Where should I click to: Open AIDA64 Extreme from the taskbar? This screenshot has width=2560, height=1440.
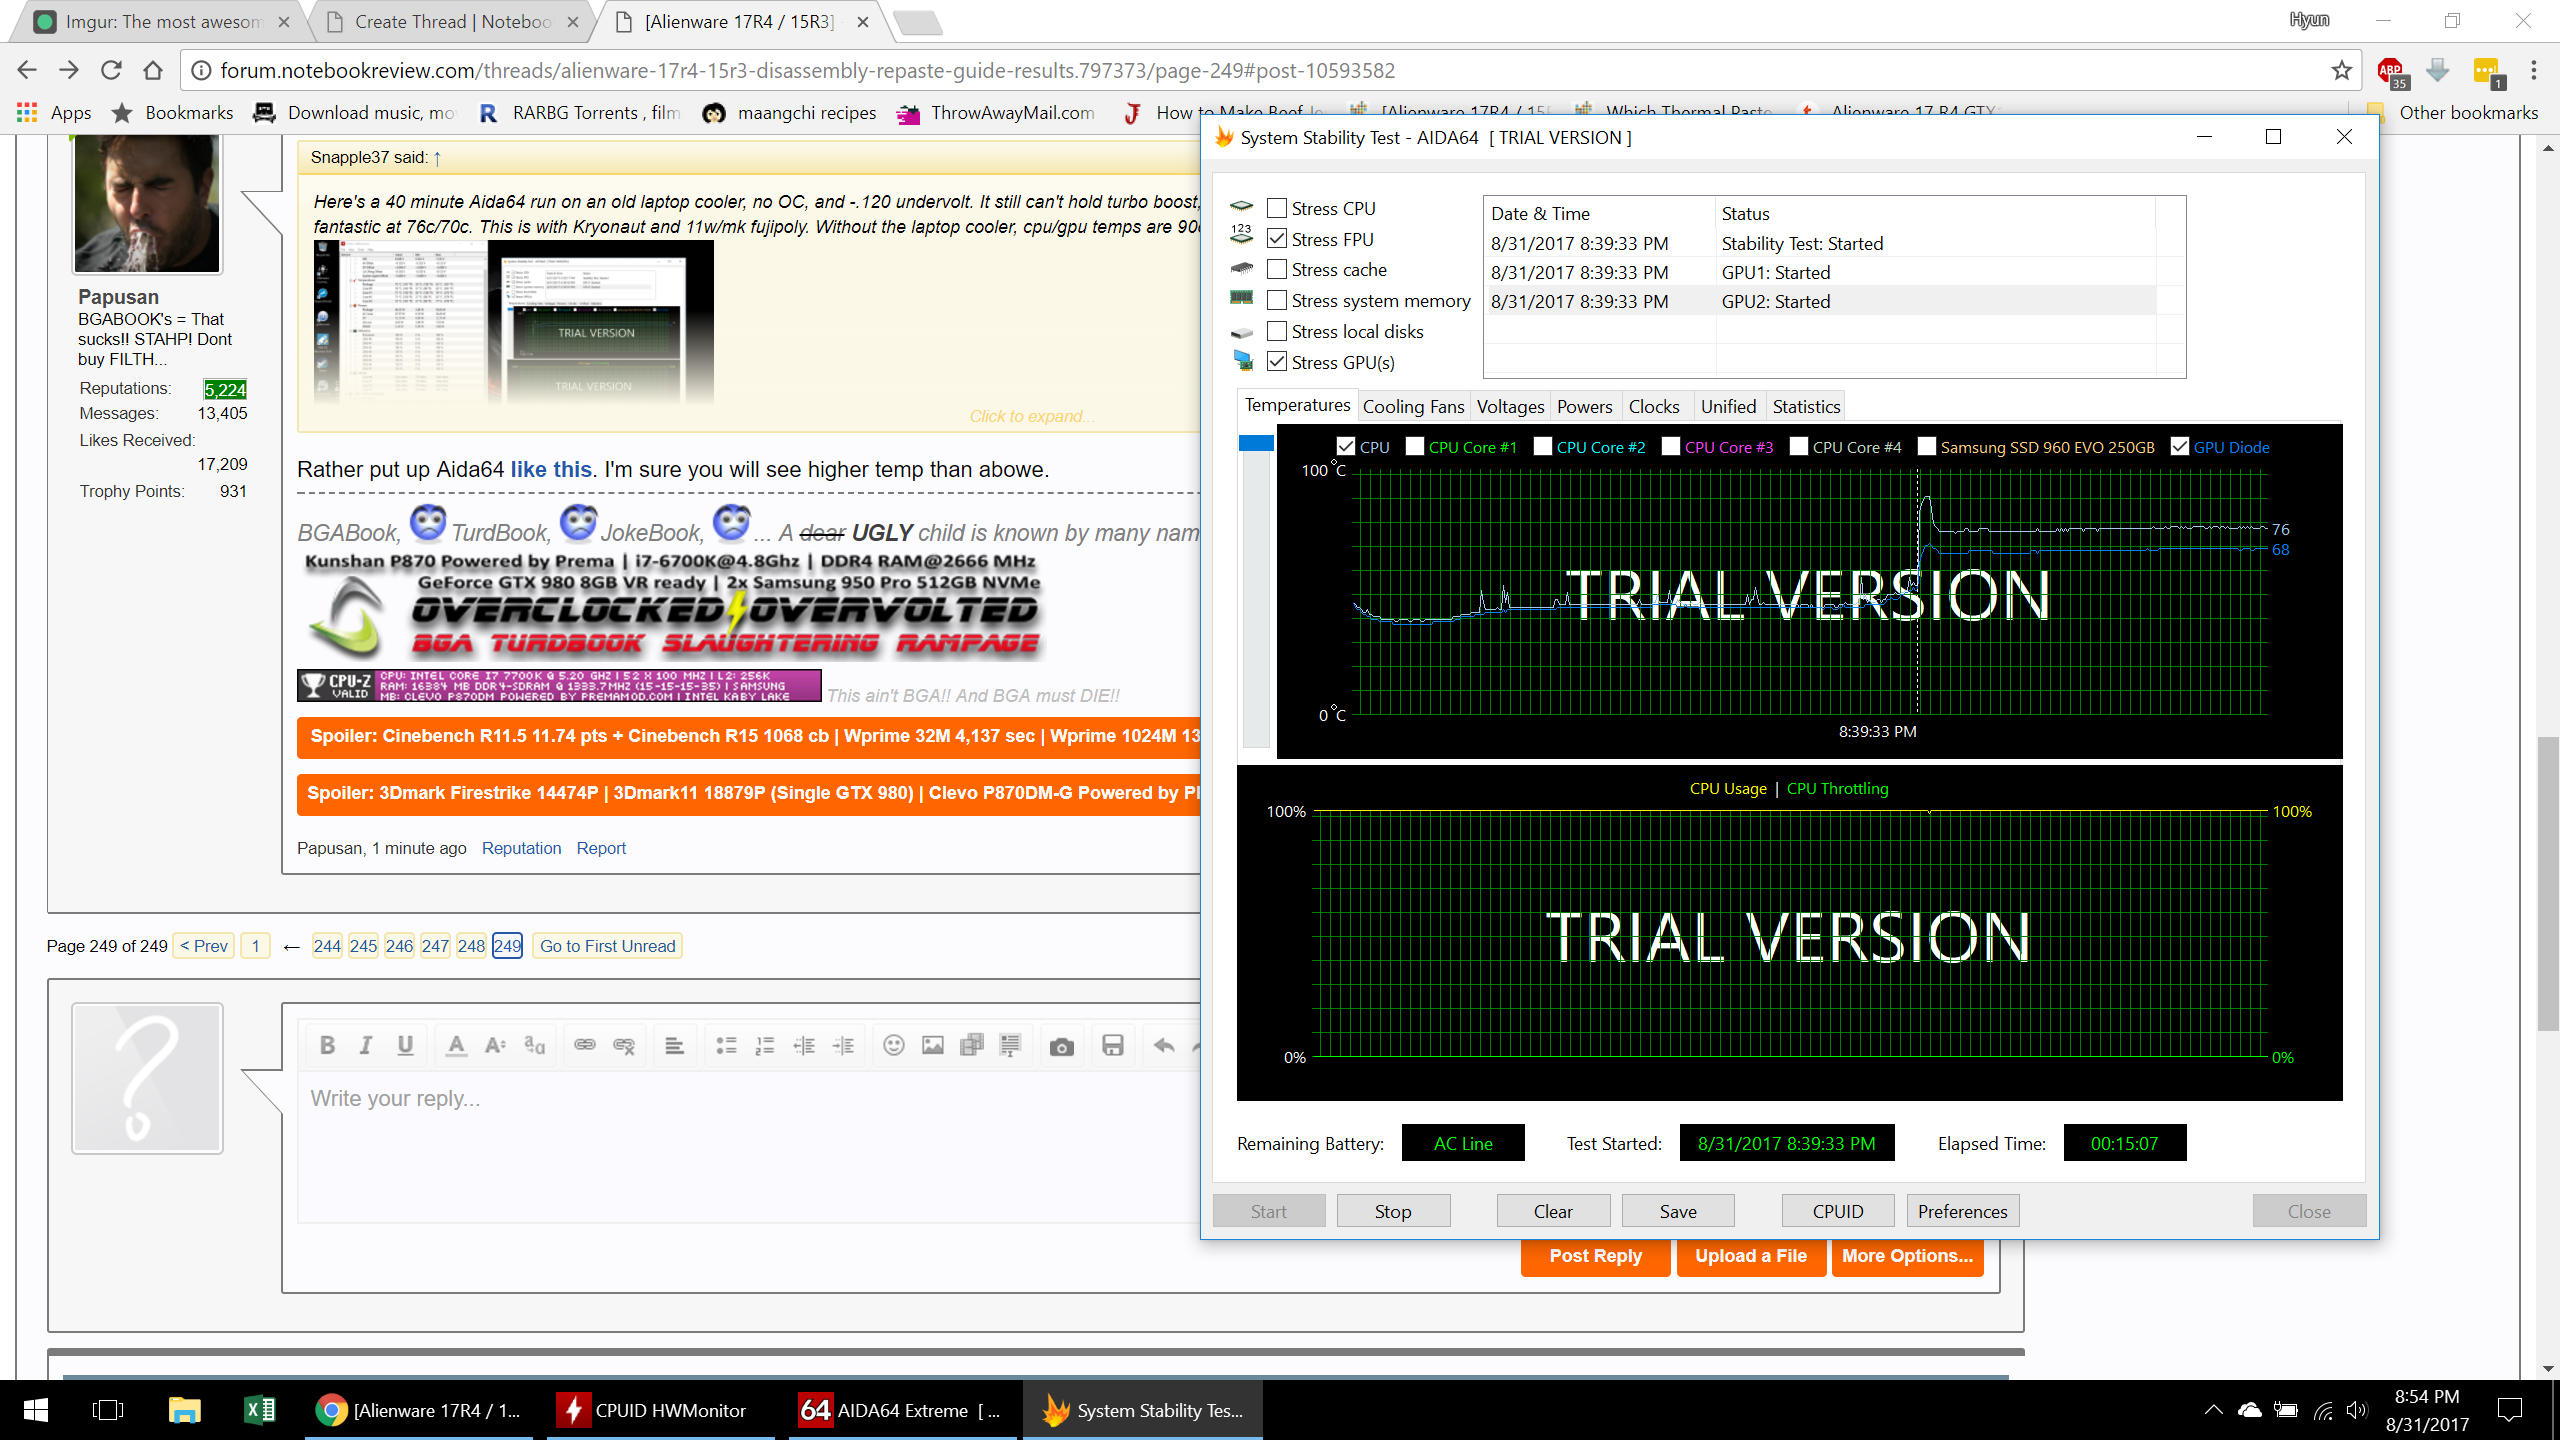point(904,1410)
